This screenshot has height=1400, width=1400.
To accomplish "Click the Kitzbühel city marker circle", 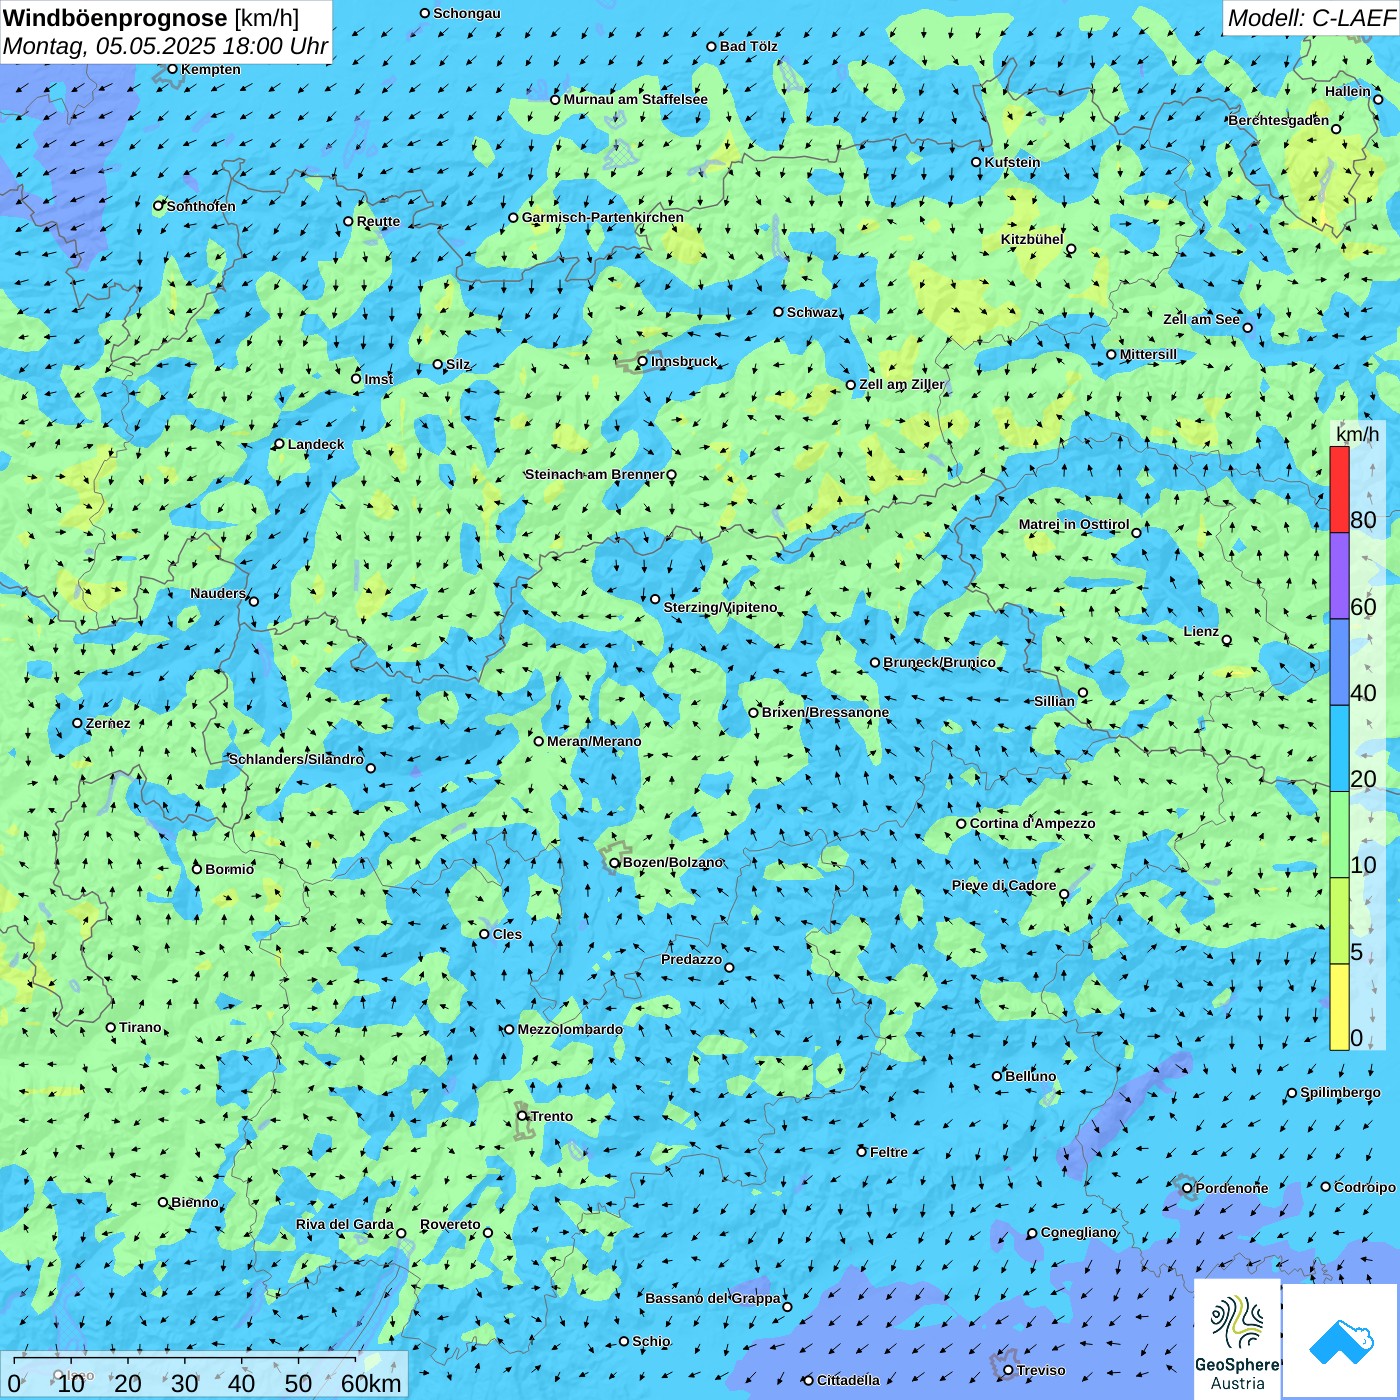I will tap(1071, 249).
